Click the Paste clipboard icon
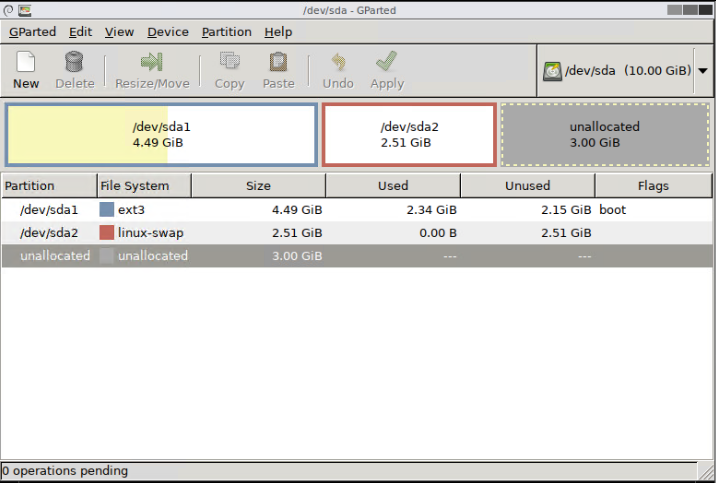This screenshot has width=716, height=483. click(278, 62)
